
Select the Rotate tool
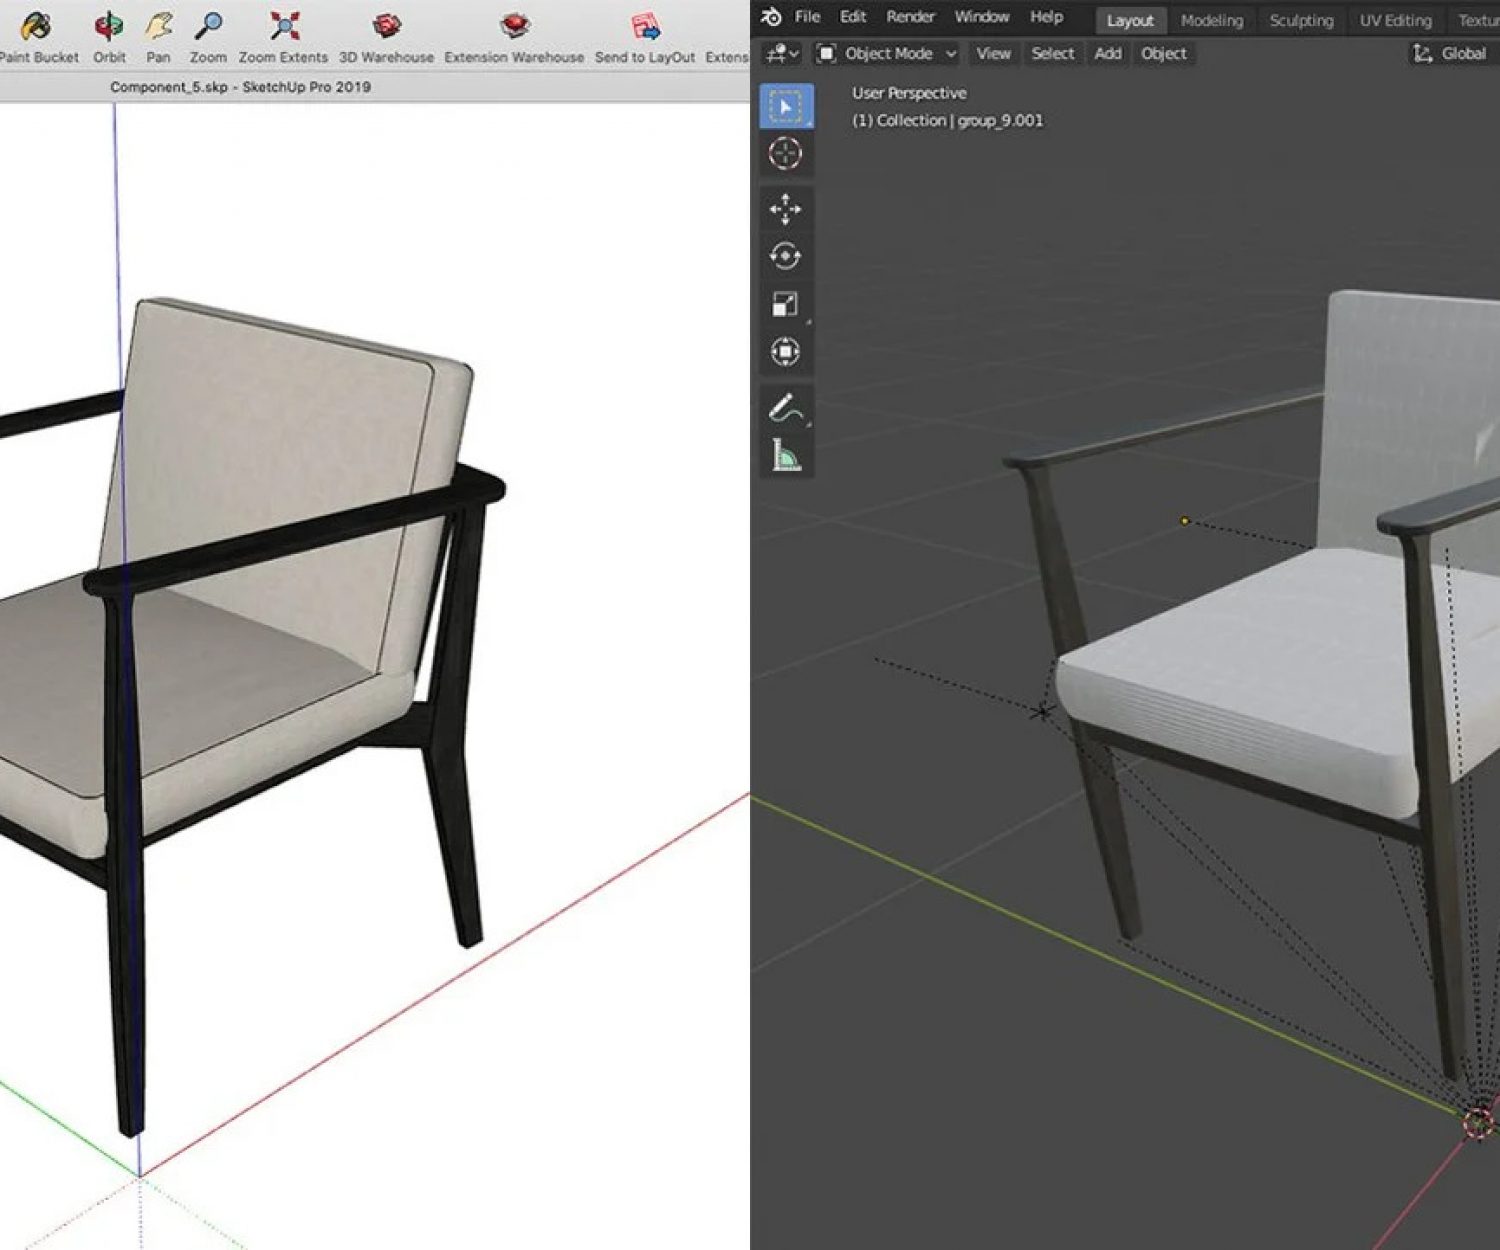pos(786,256)
